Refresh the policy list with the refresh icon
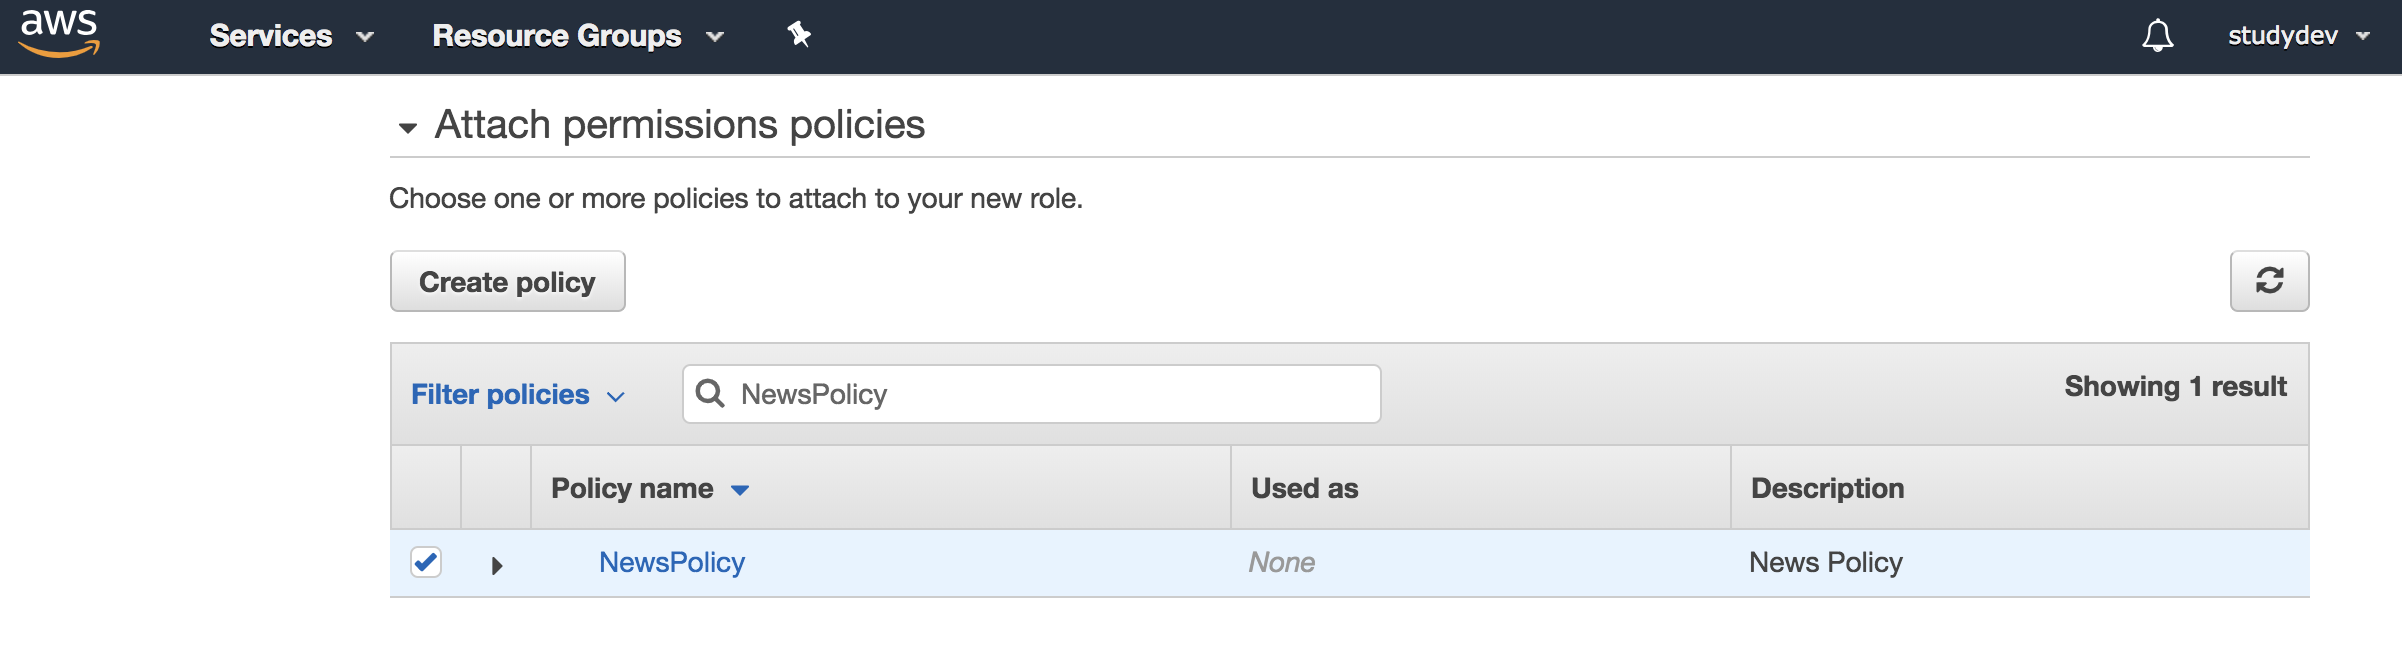This screenshot has height=650, width=2402. point(2269,281)
